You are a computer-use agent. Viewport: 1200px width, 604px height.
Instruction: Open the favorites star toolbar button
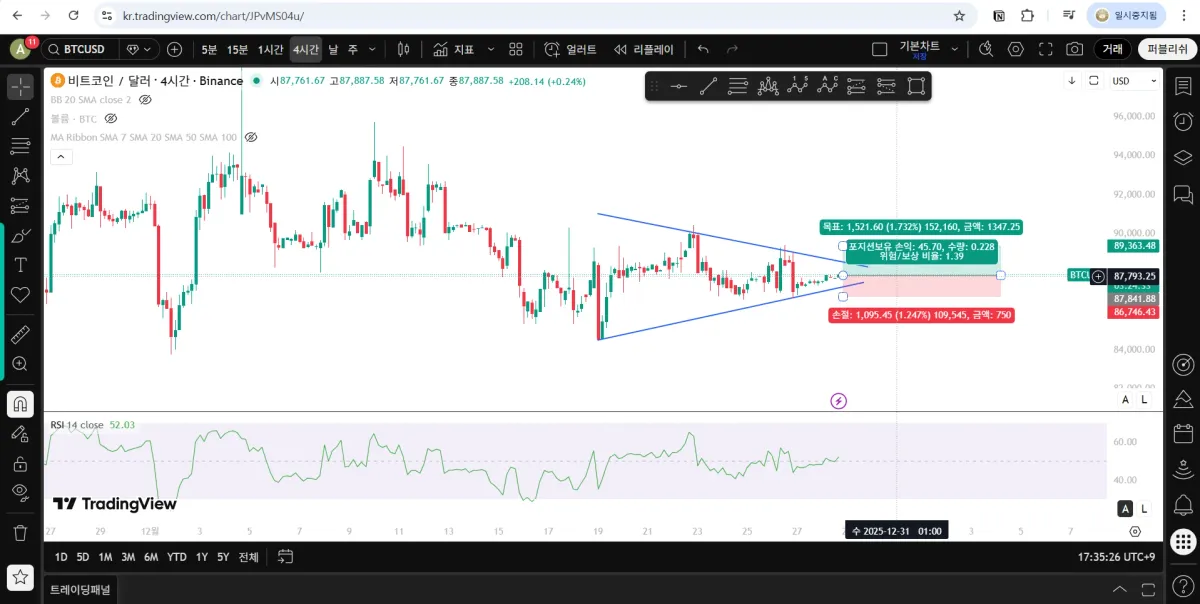20,577
